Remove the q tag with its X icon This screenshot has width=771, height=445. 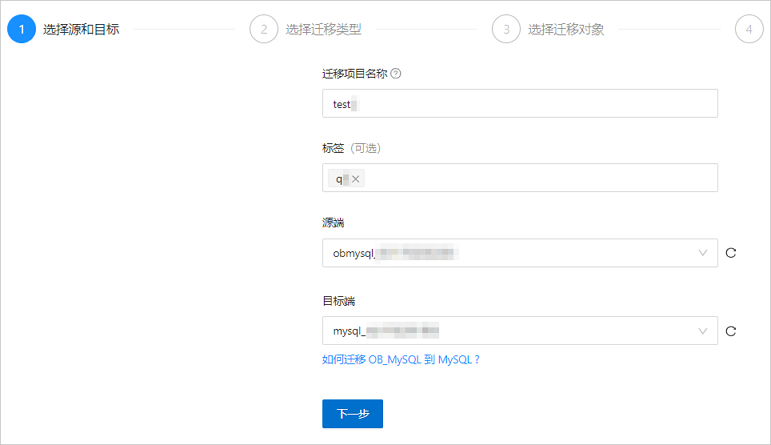coord(356,179)
